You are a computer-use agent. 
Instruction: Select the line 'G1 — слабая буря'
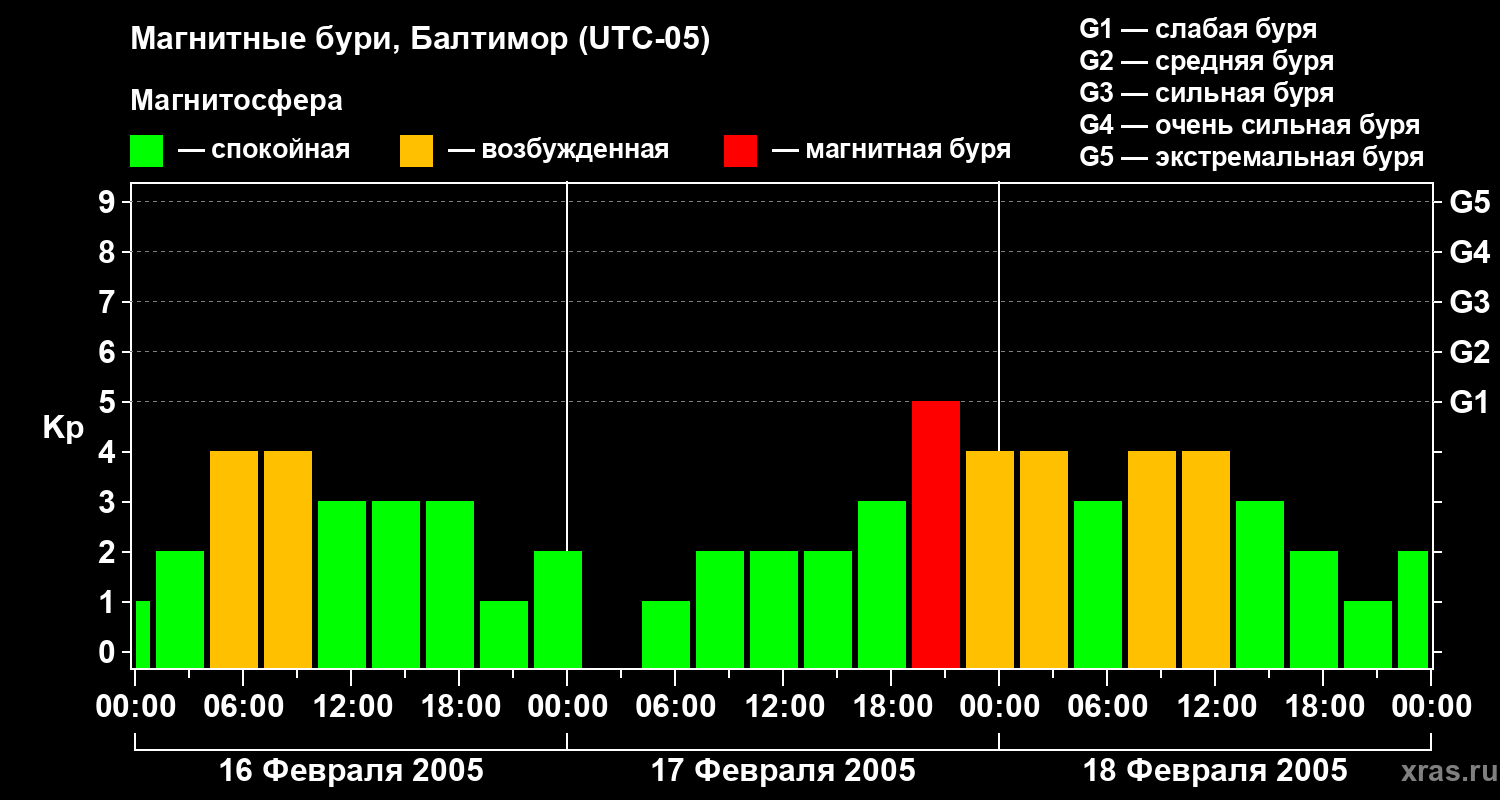click(x=1198, y=29)
